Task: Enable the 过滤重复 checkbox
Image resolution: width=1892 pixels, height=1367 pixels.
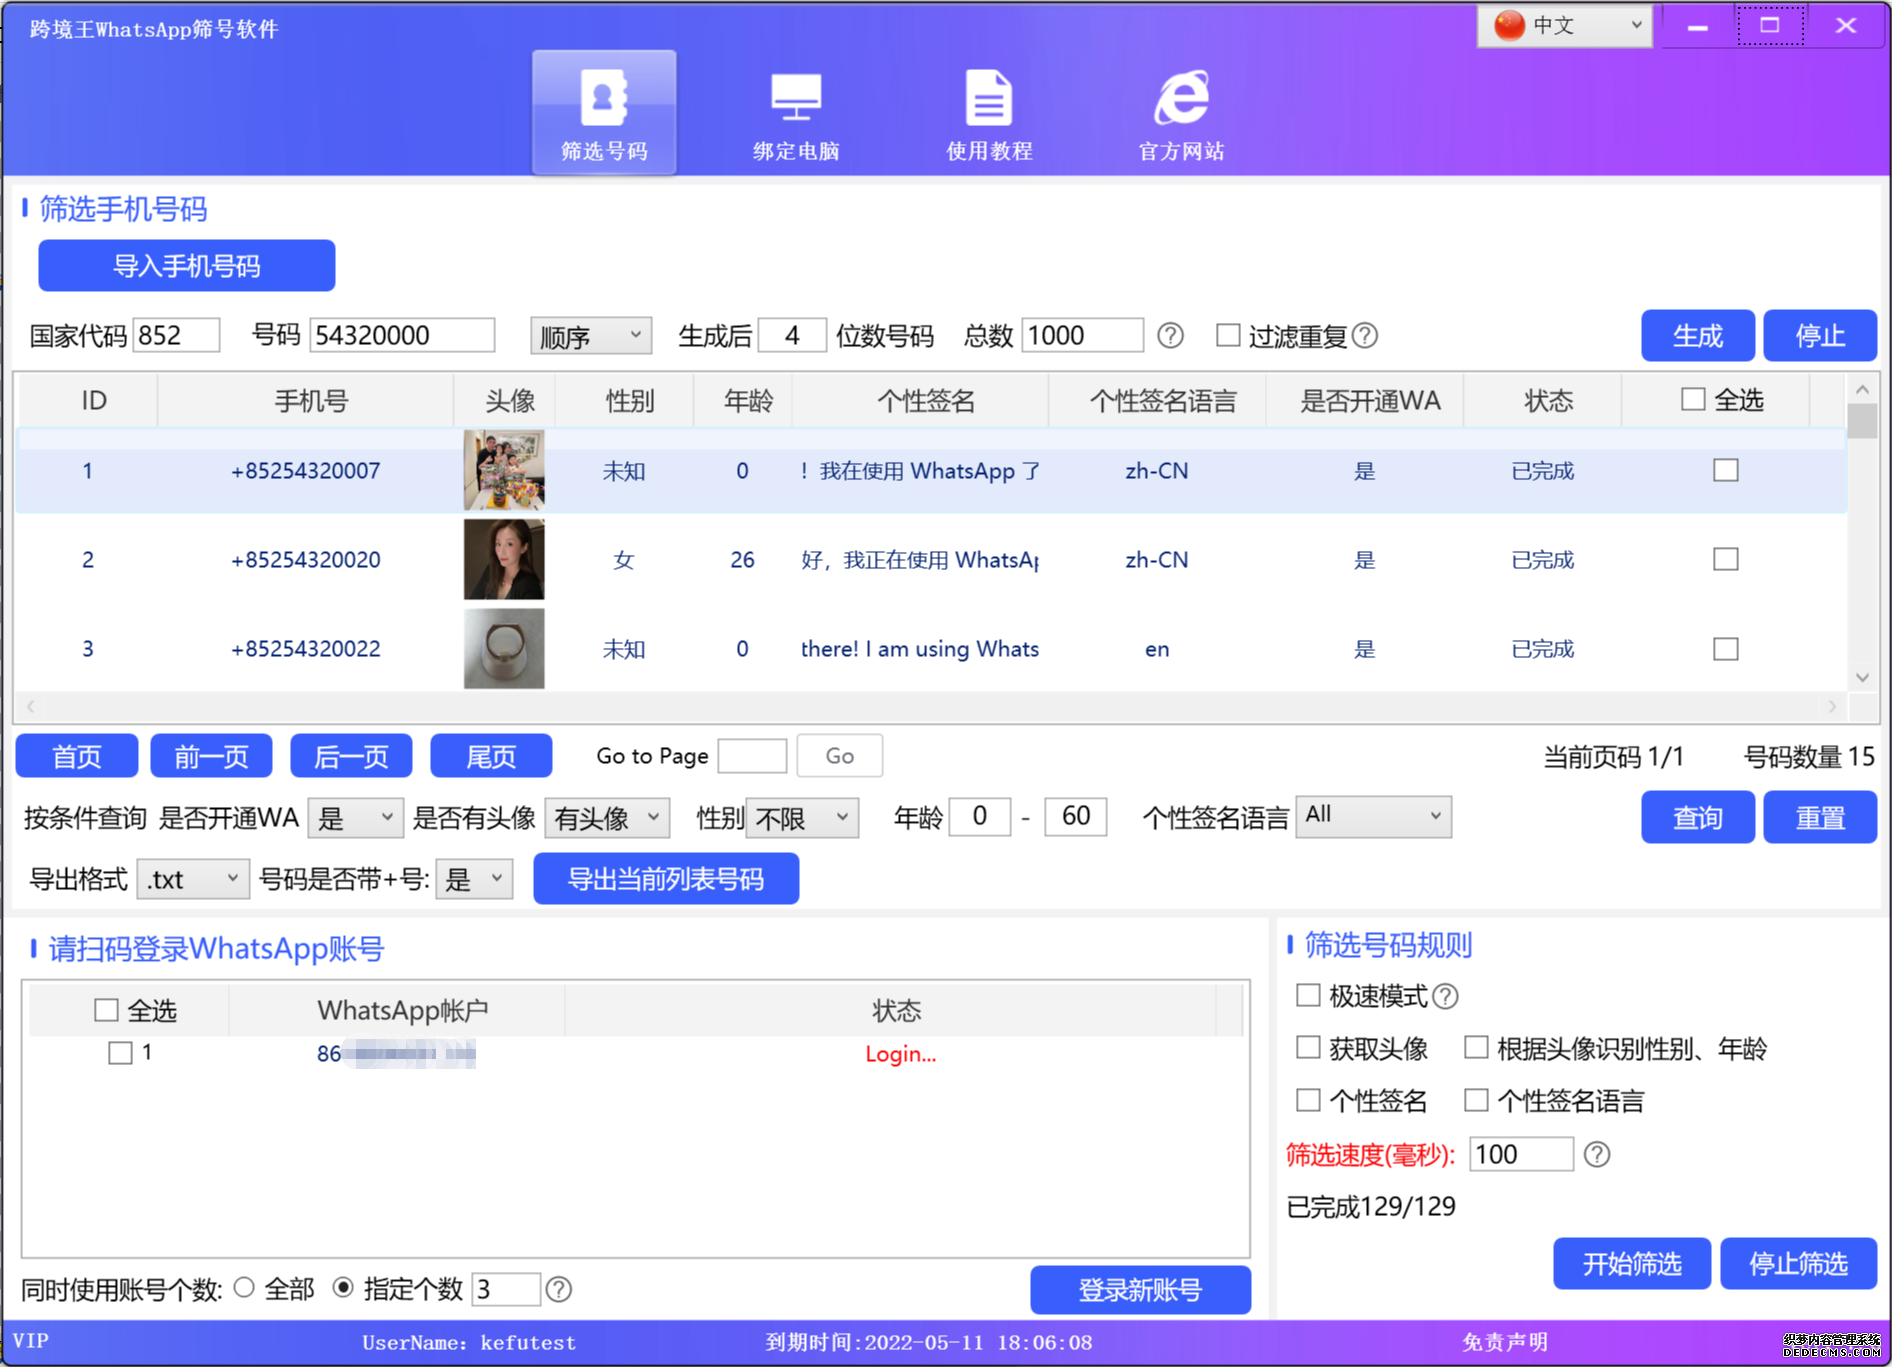Action: (x=1228, y=336)
